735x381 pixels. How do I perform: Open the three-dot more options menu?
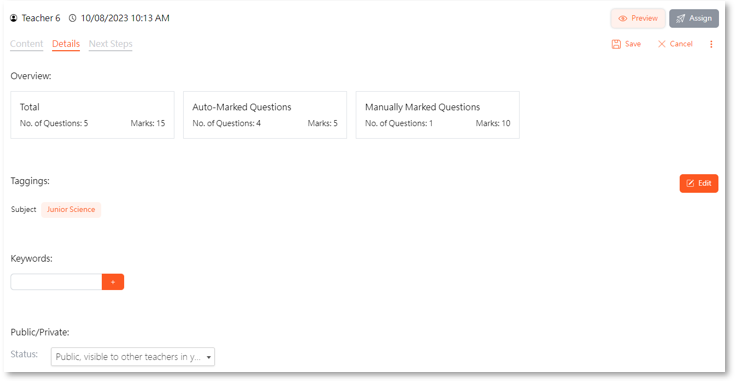[x=711, y=44]
